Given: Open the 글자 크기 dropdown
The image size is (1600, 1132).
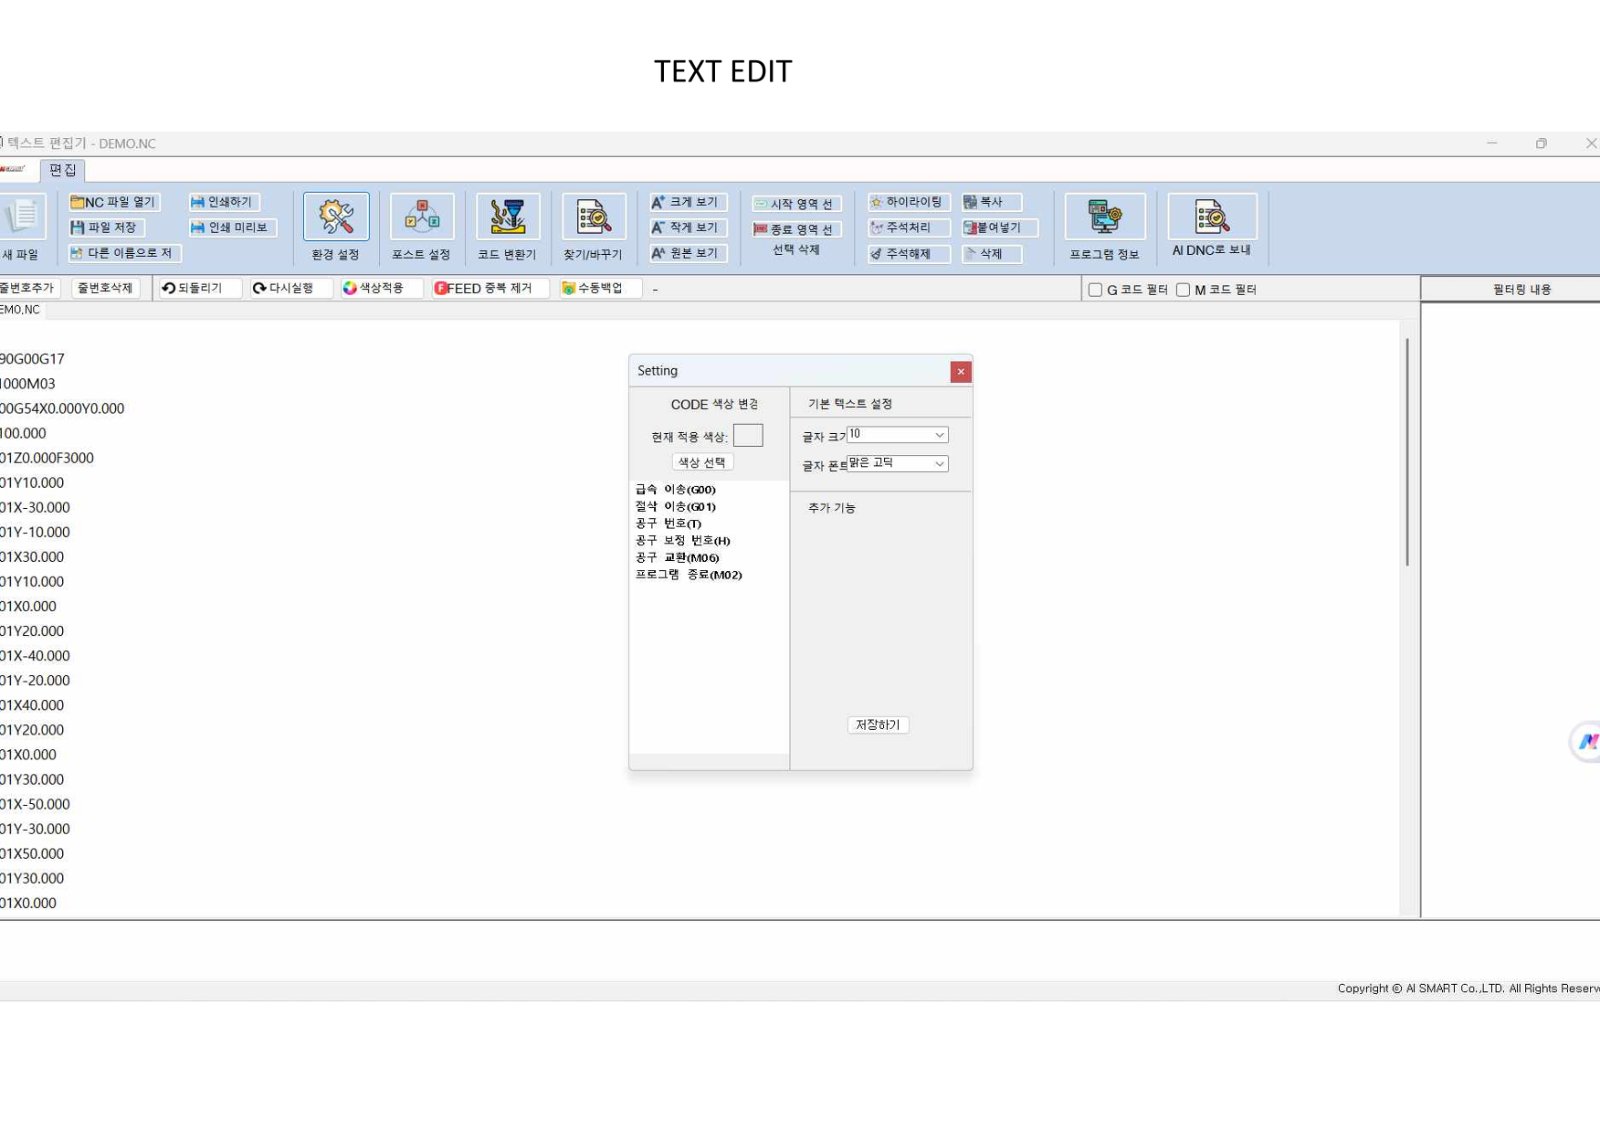Looking at the screenshot, I should (897, 435).
